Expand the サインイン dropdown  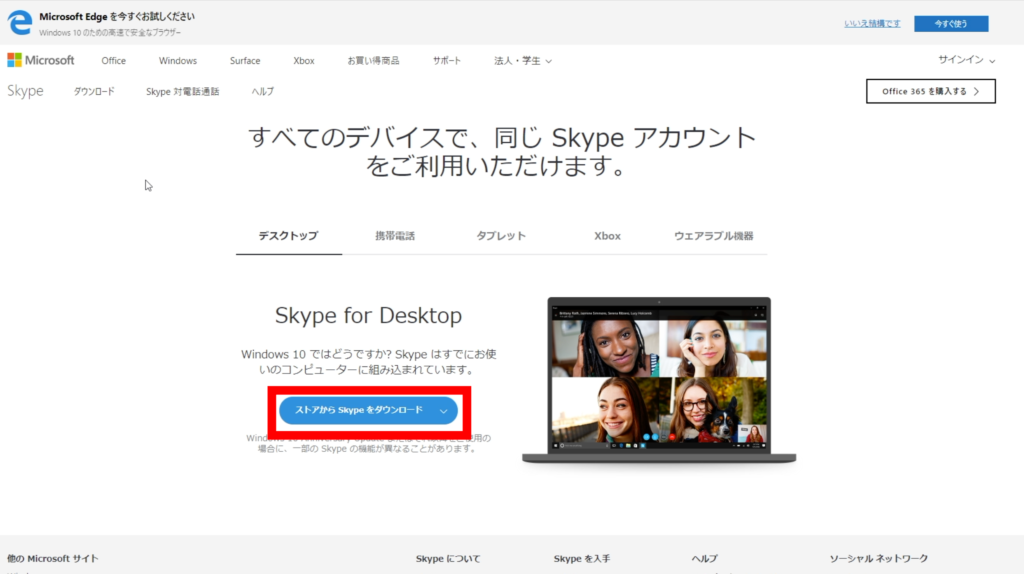click(967, 59)
